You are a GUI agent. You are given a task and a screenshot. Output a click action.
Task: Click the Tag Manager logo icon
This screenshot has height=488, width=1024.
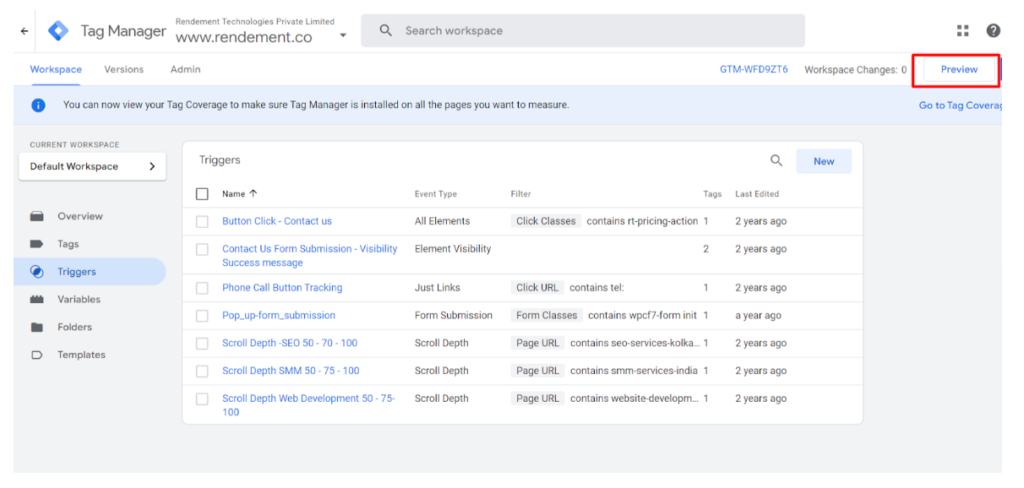pos(58,31)
